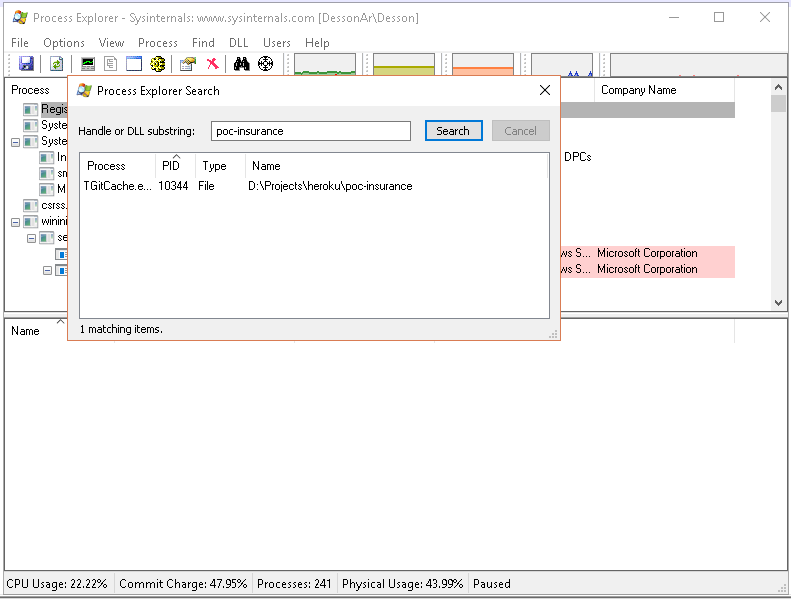Click the binoculars Find icon

click(241, 64)
